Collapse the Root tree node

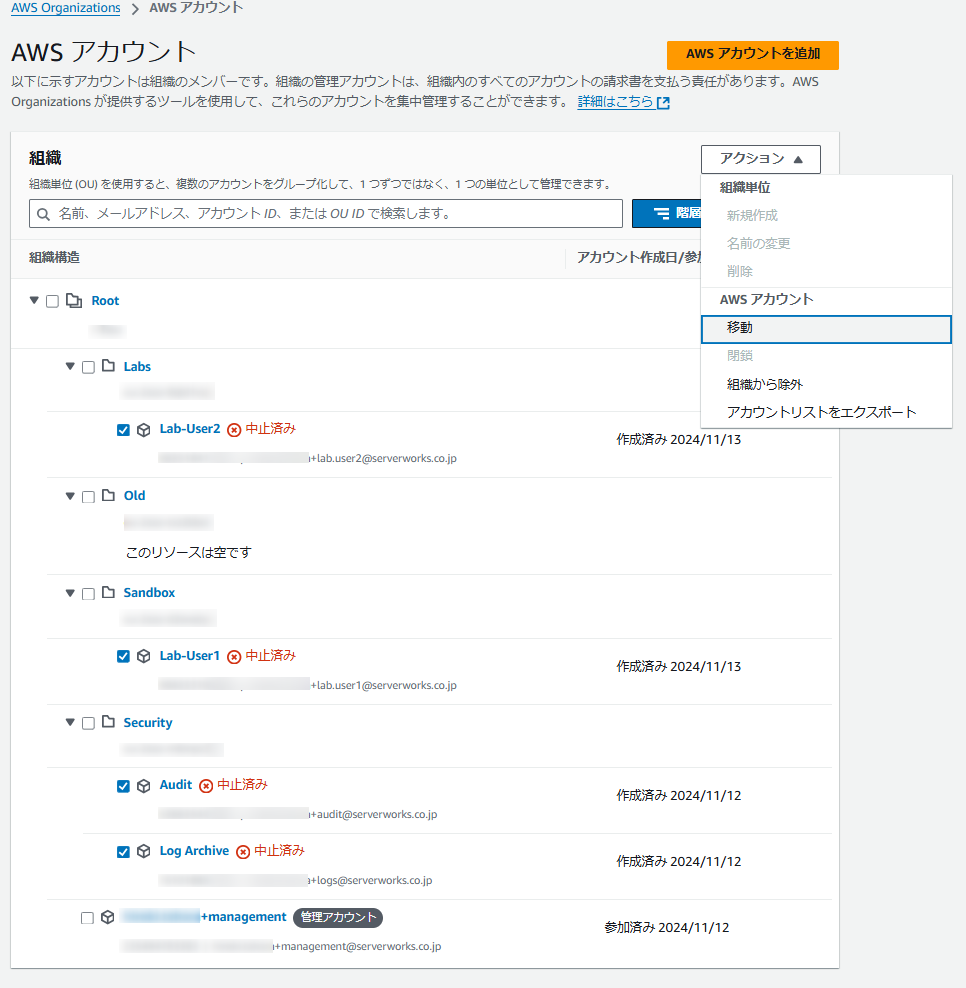click(34, 301)
